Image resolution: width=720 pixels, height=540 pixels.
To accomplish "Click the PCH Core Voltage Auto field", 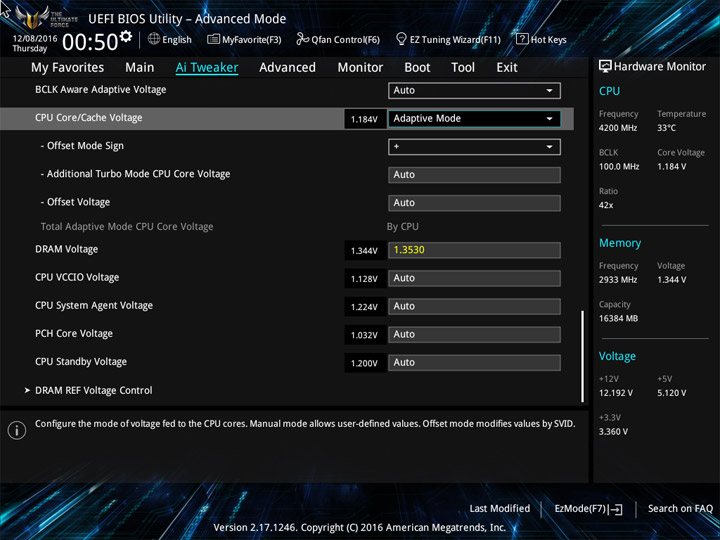I will pos(474,334).
